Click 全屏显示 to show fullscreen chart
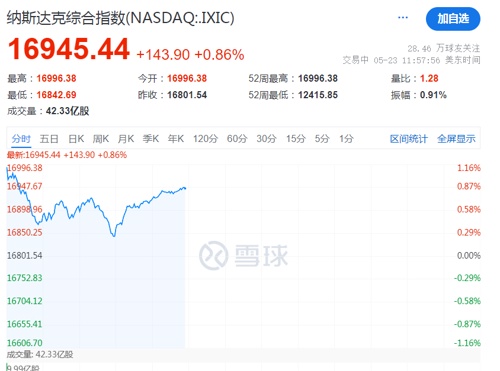The image size is (500, 371). pos(456,139)
